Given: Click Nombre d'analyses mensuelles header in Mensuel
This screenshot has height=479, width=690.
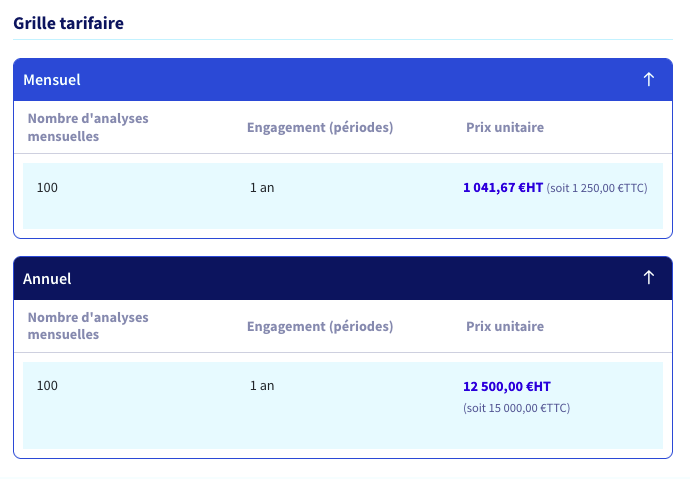Looking at the screenshot, I should pos(88,127).
